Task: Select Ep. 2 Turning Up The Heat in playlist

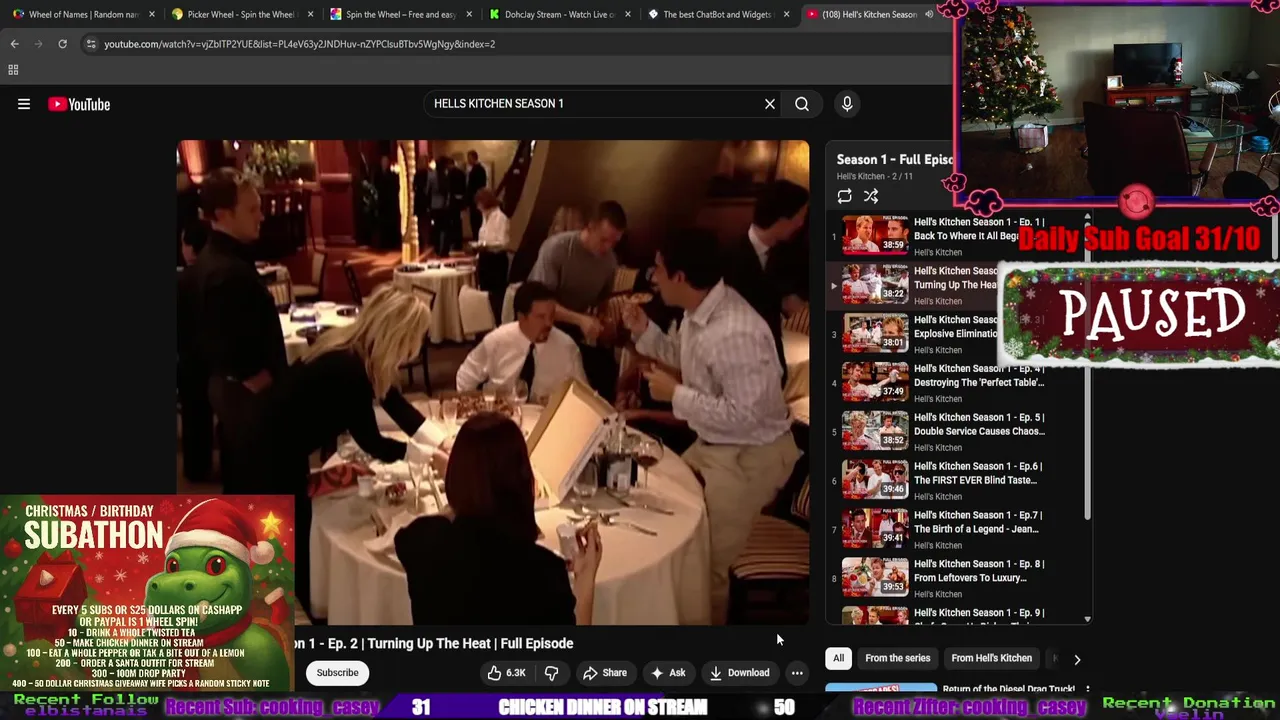Action: tap(955, 286)
